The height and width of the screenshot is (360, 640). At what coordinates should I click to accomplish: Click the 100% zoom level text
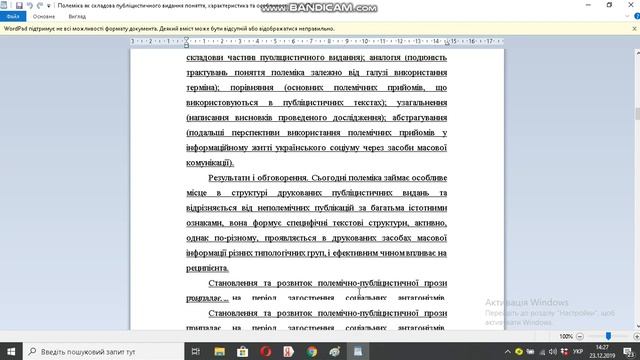tap(566, 336)
